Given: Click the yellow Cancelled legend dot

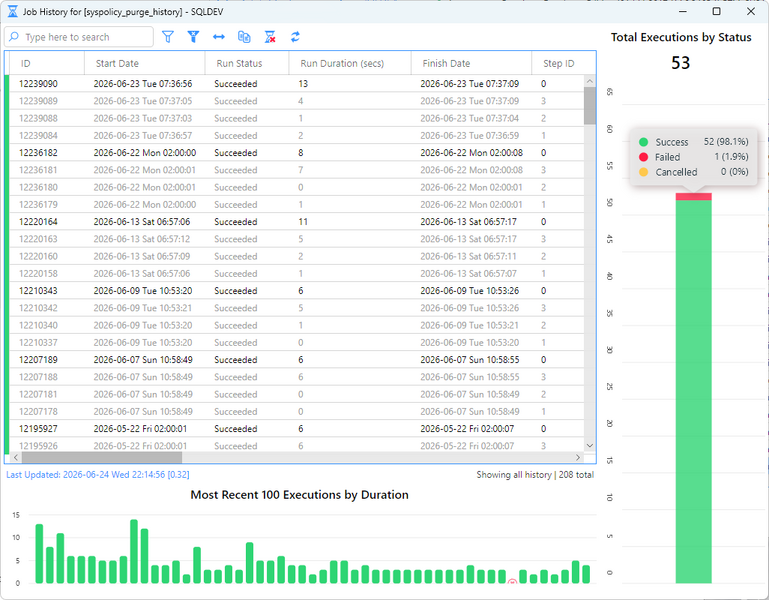Looking at the screenshot, I should click(x=644, y=172).
